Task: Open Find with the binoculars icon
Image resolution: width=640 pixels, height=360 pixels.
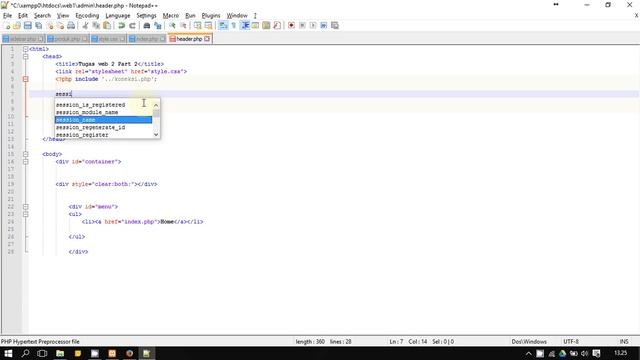Action: click(x=147, y=26)
